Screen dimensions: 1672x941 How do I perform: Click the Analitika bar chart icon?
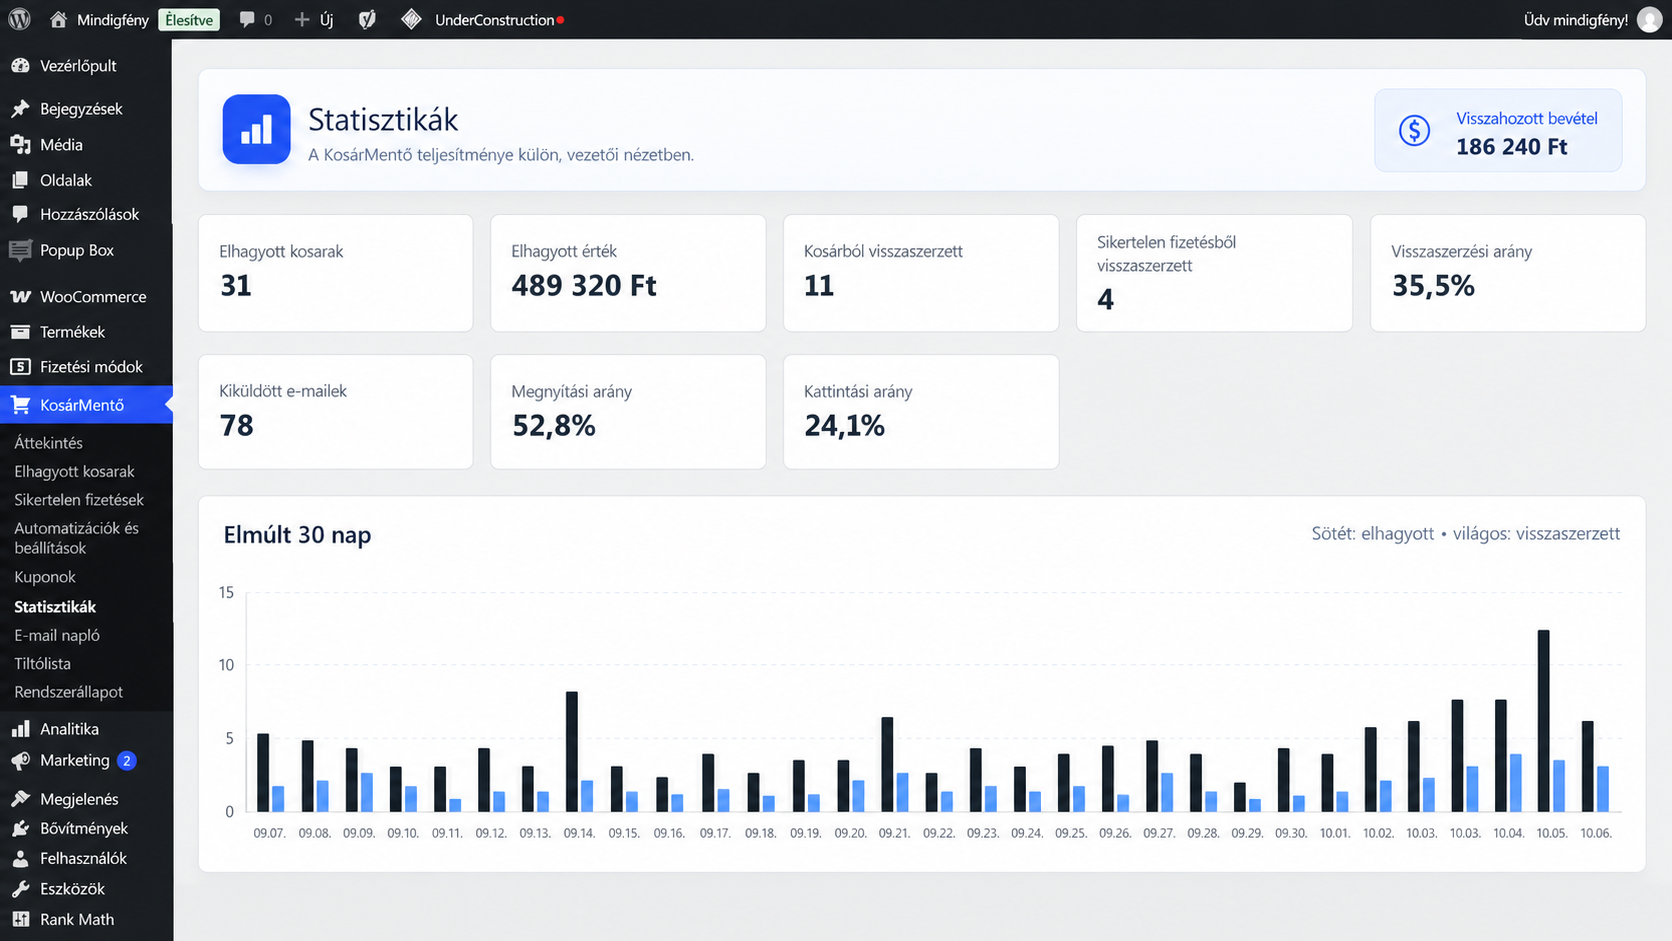click(x=20, y=729)
